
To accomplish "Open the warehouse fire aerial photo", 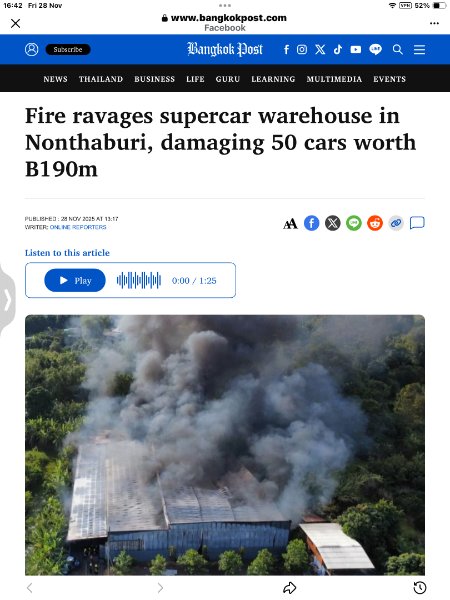I will pyautogui.click(x=225, y=445).
